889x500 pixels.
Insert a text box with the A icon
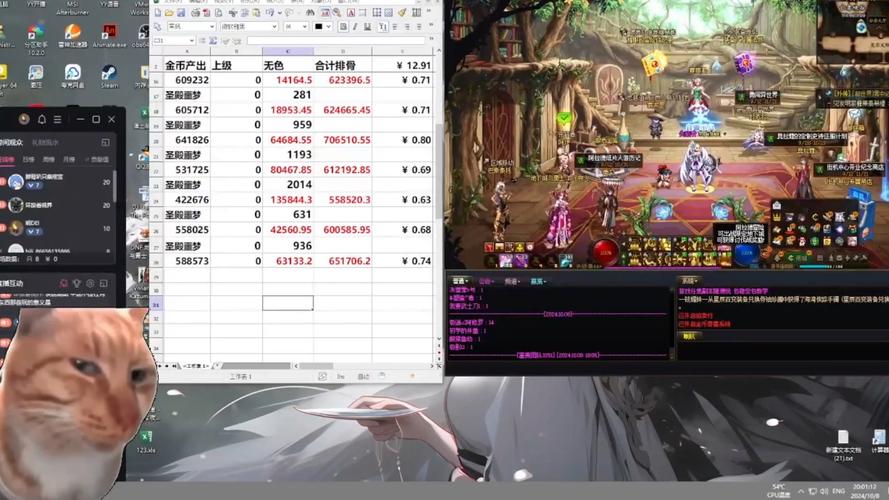point(351,12)
